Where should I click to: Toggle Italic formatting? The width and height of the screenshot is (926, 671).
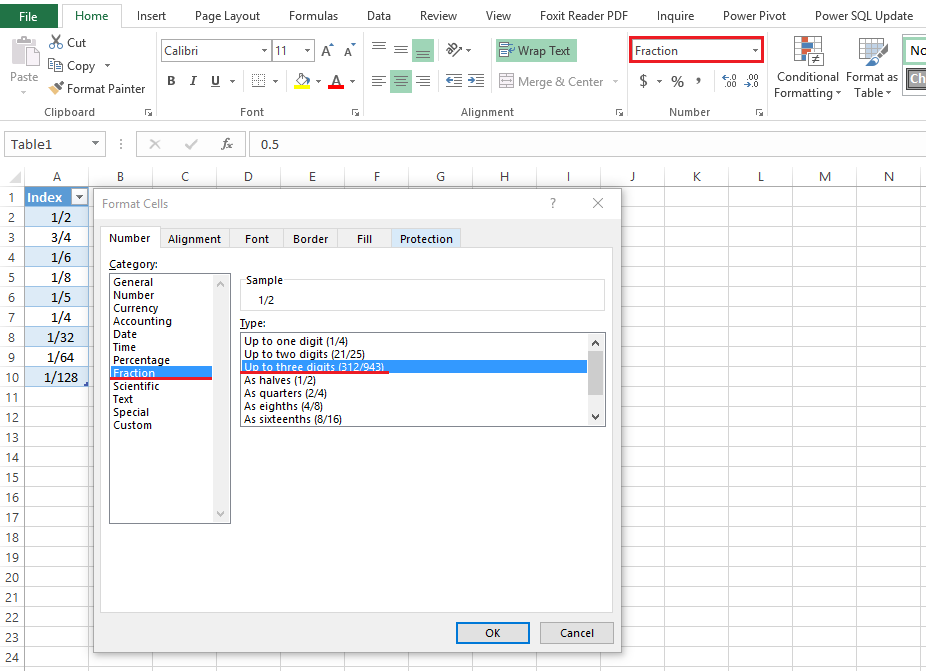click(193, 81)
